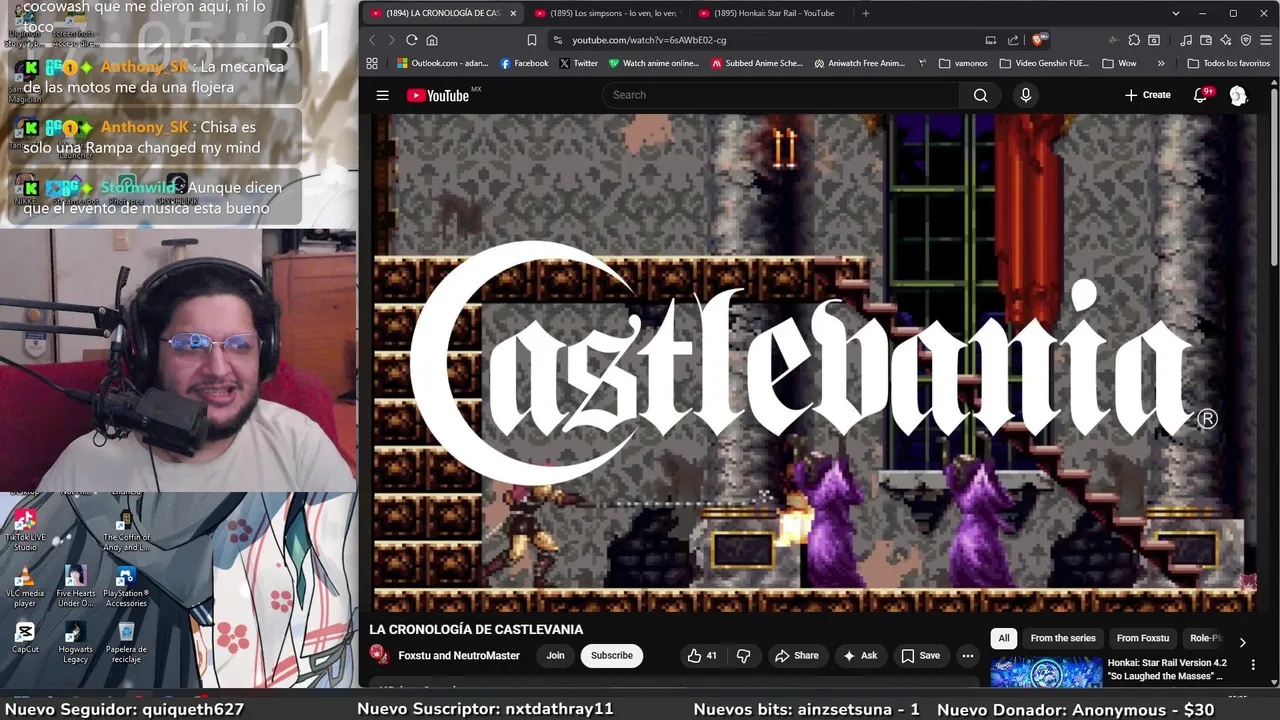The image size is (1280, 720).
Task: Select Five Hearts Under O... desktop icon
Action: pyautogui.click(x=75, y=587)
